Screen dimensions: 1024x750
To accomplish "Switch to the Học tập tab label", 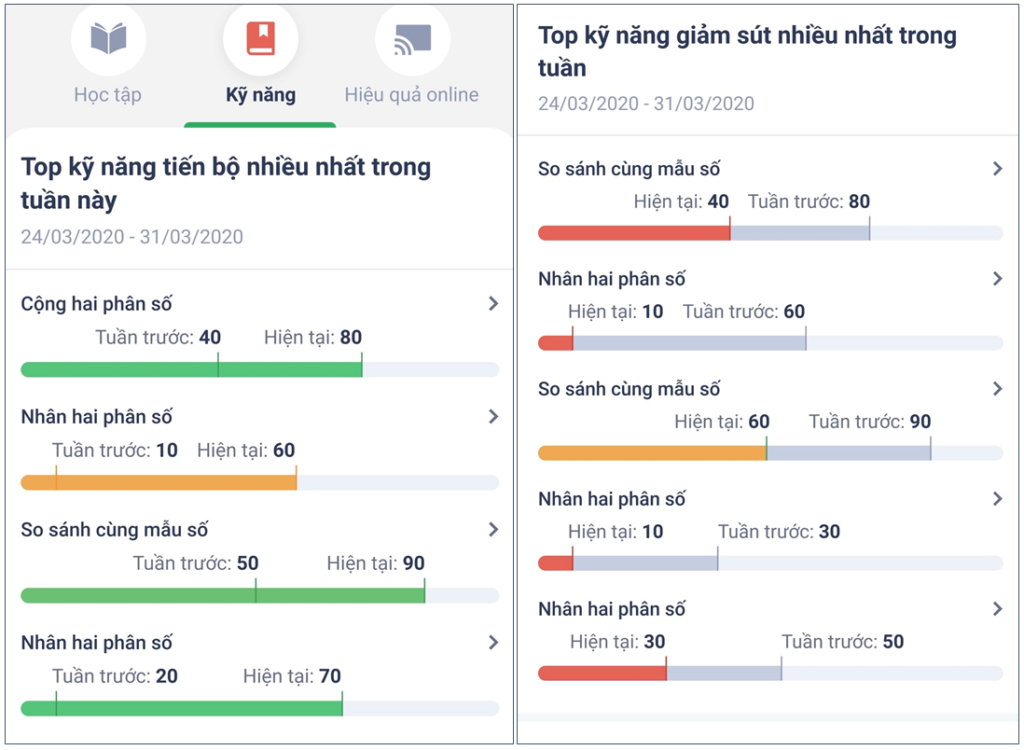I will pos(108,95).
